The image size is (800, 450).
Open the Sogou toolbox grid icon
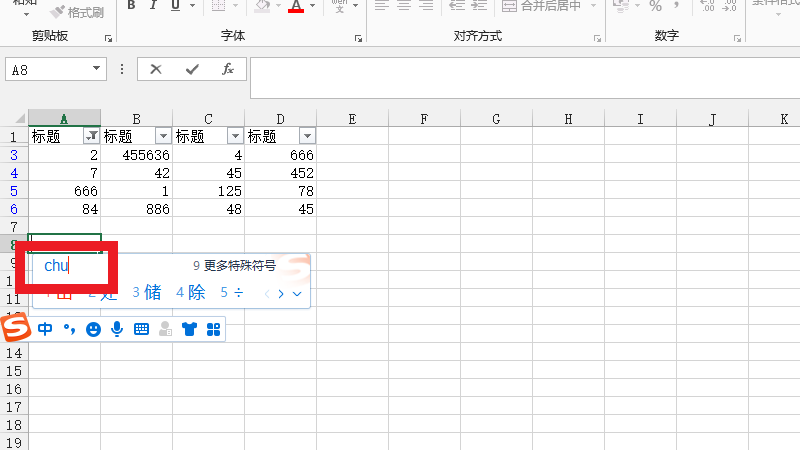click(213, 329)
